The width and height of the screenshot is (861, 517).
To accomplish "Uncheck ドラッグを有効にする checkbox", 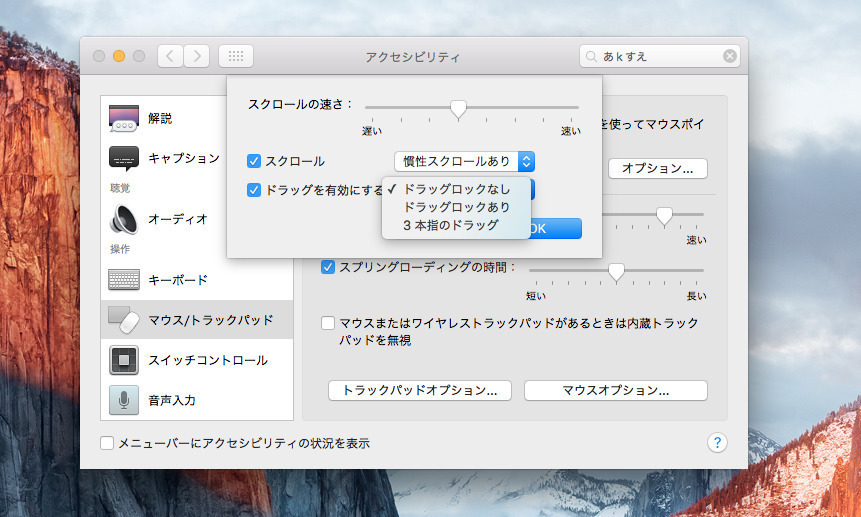I will [x=254, y=189].
